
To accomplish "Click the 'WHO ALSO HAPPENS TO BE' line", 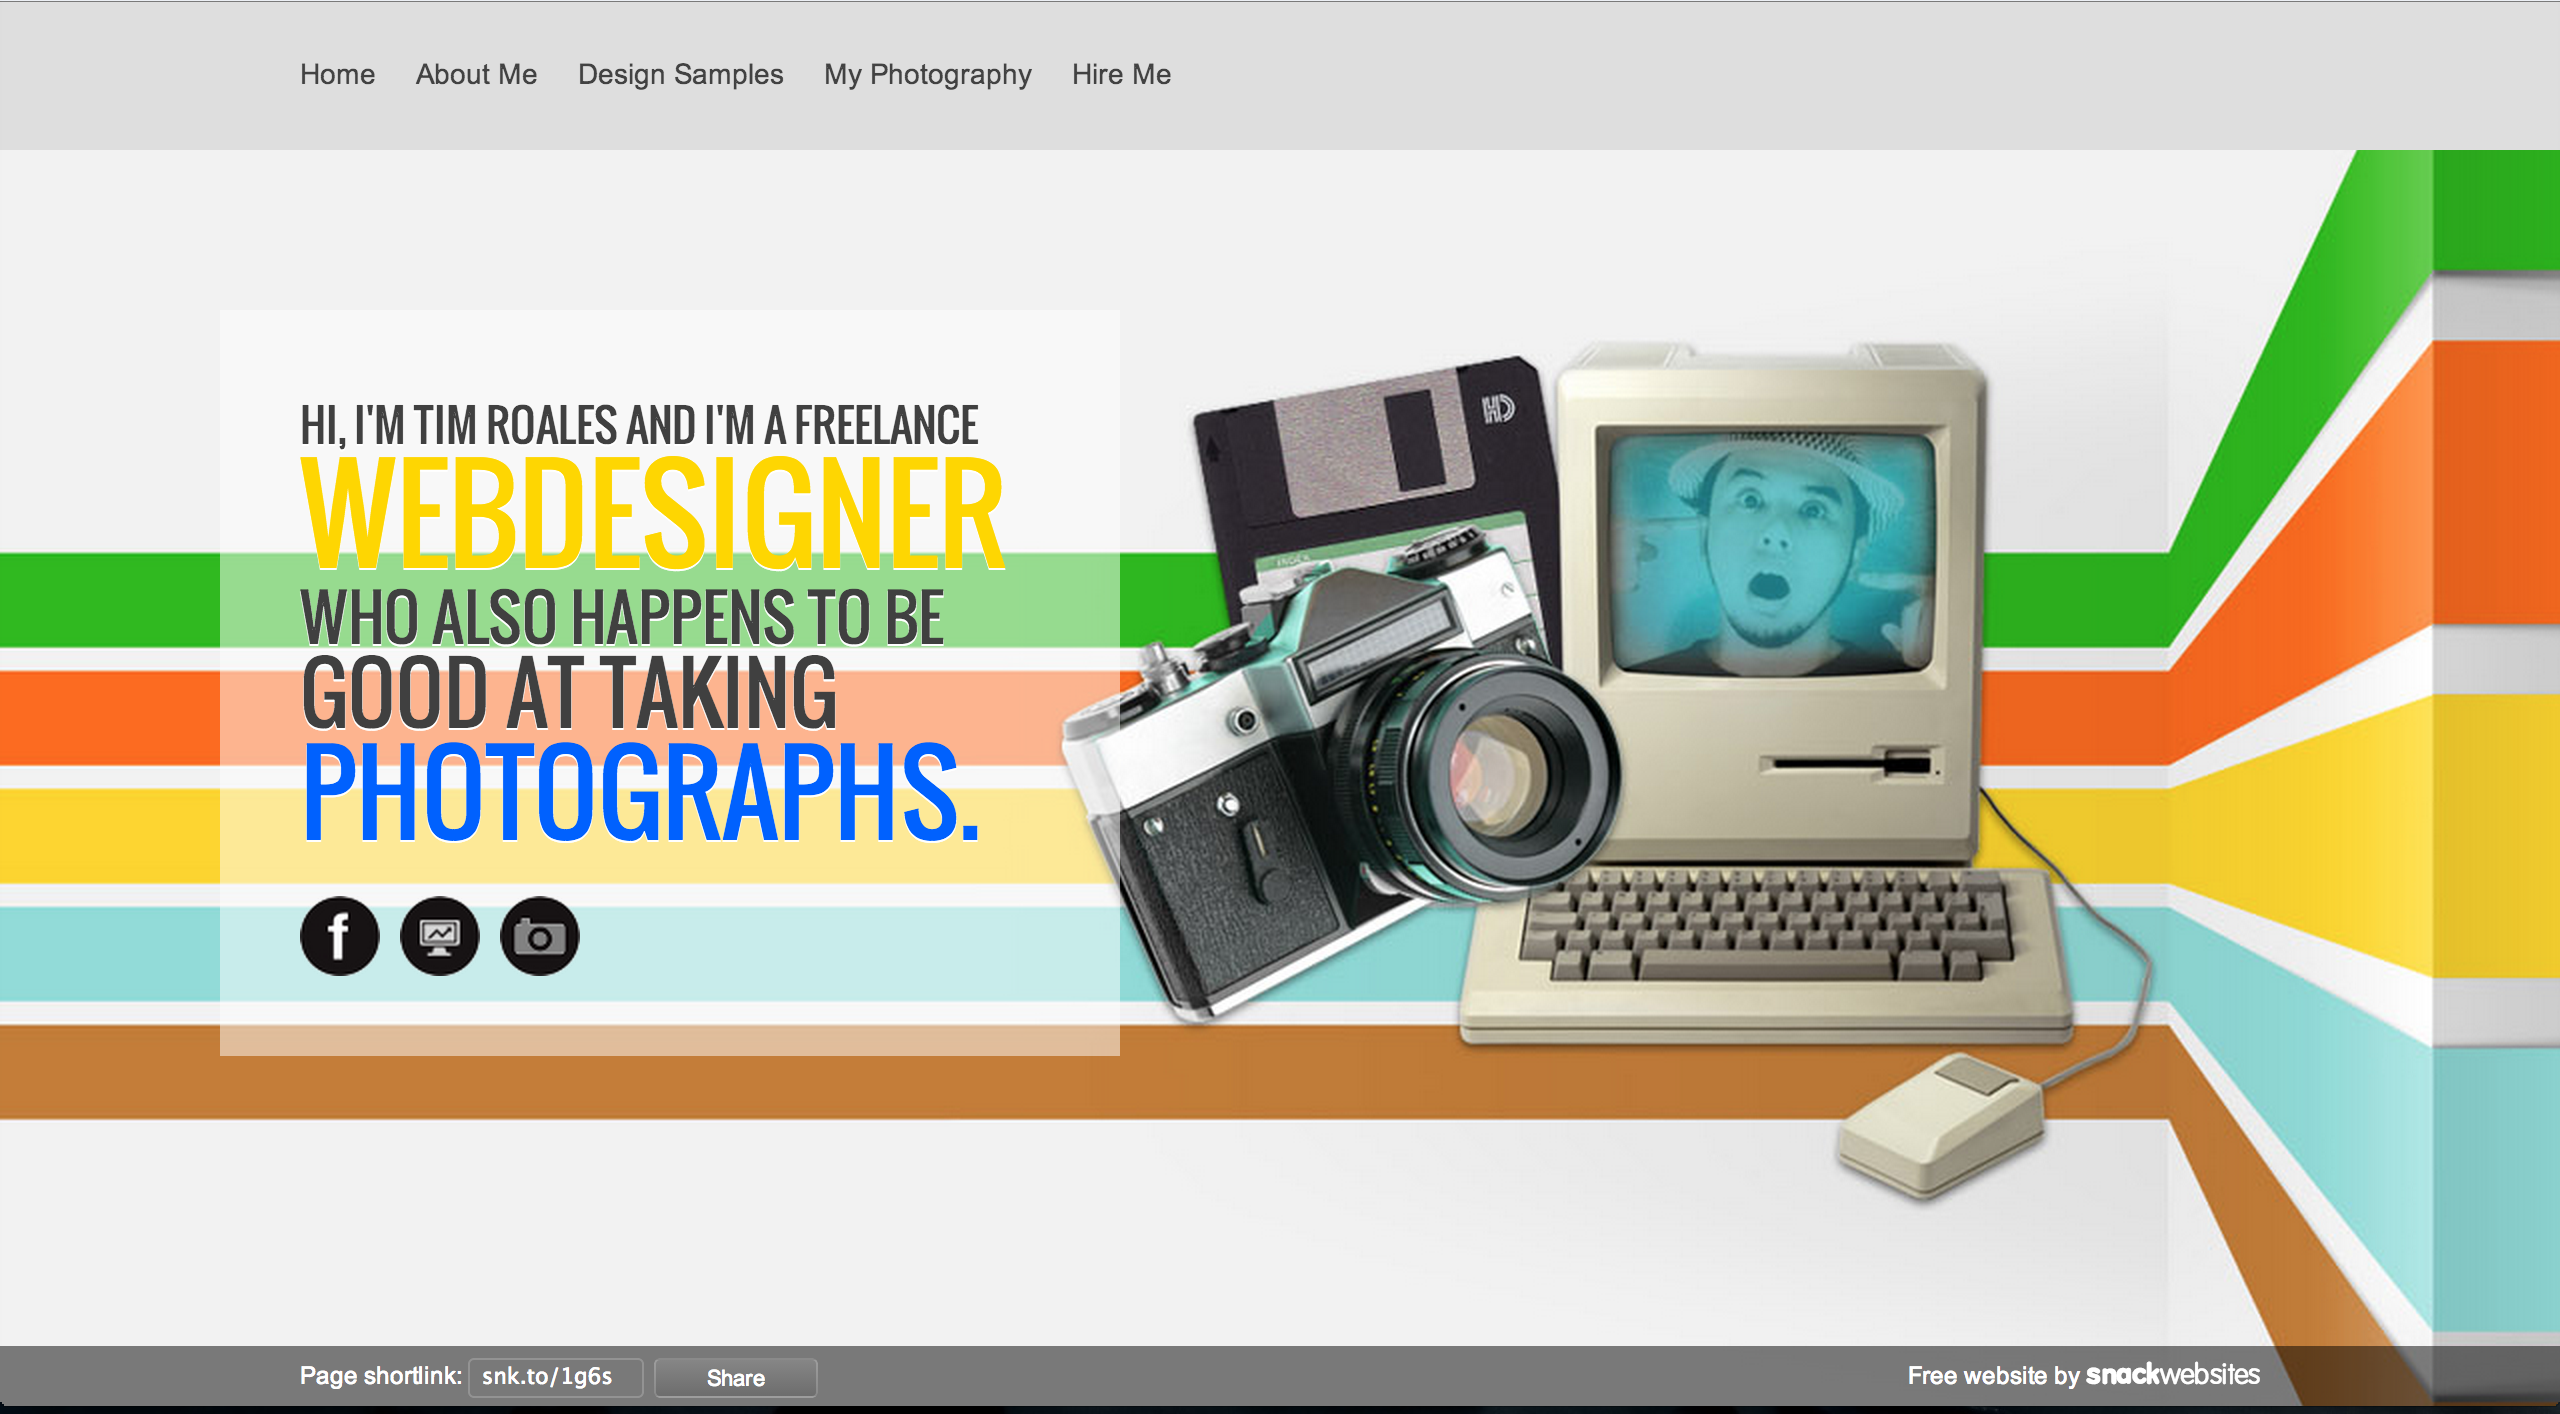I will 622,617.
